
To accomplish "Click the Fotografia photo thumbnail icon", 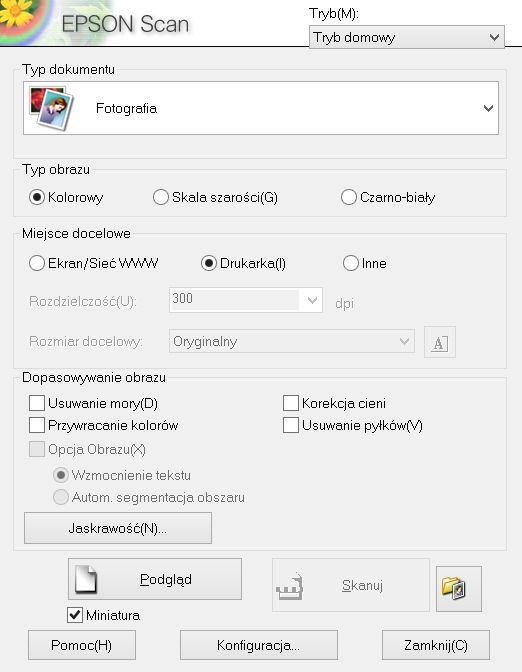I will [51, 108].
